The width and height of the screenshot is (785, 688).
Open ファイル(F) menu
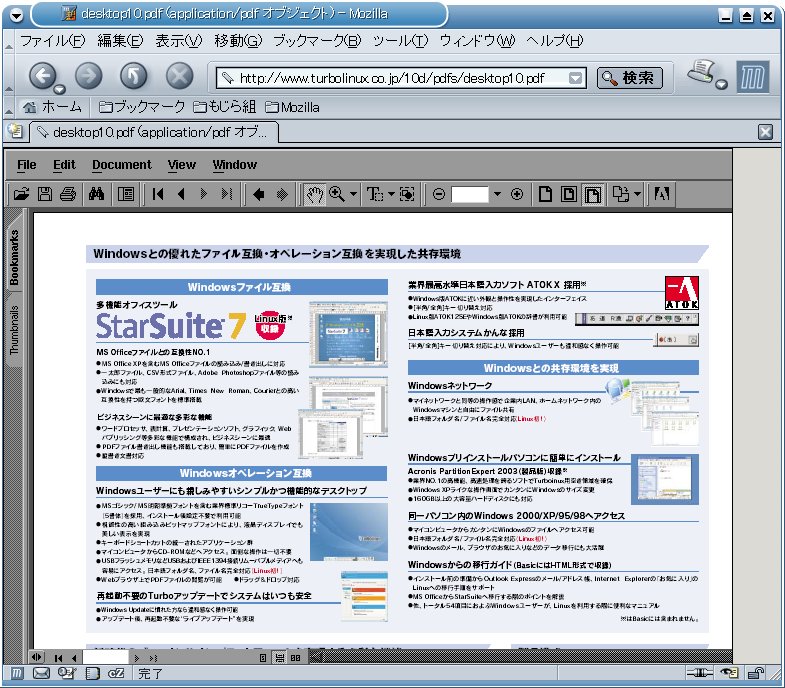(x=53, y=41)
